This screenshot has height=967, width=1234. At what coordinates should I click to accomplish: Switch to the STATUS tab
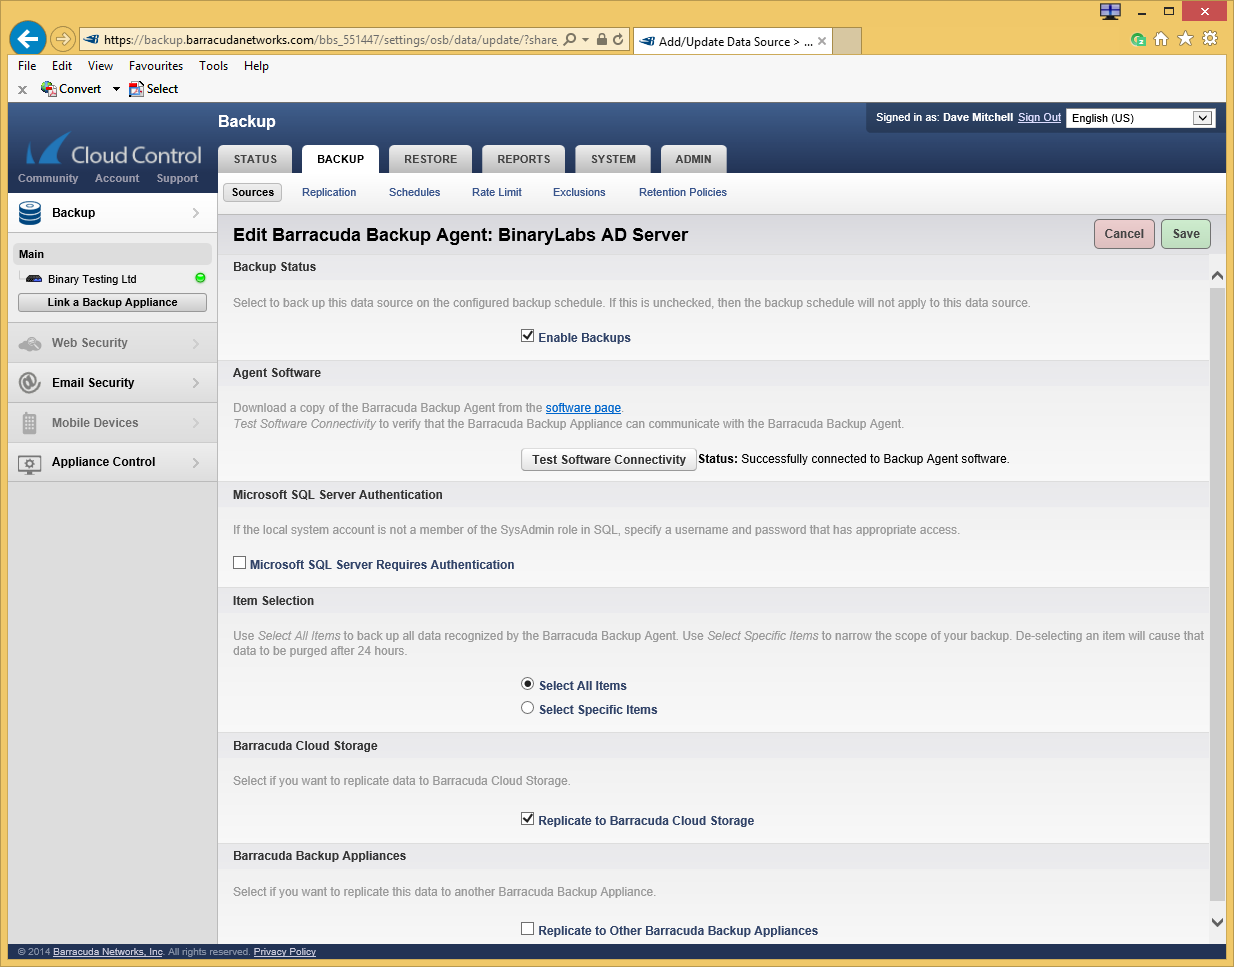pos(255,159)
